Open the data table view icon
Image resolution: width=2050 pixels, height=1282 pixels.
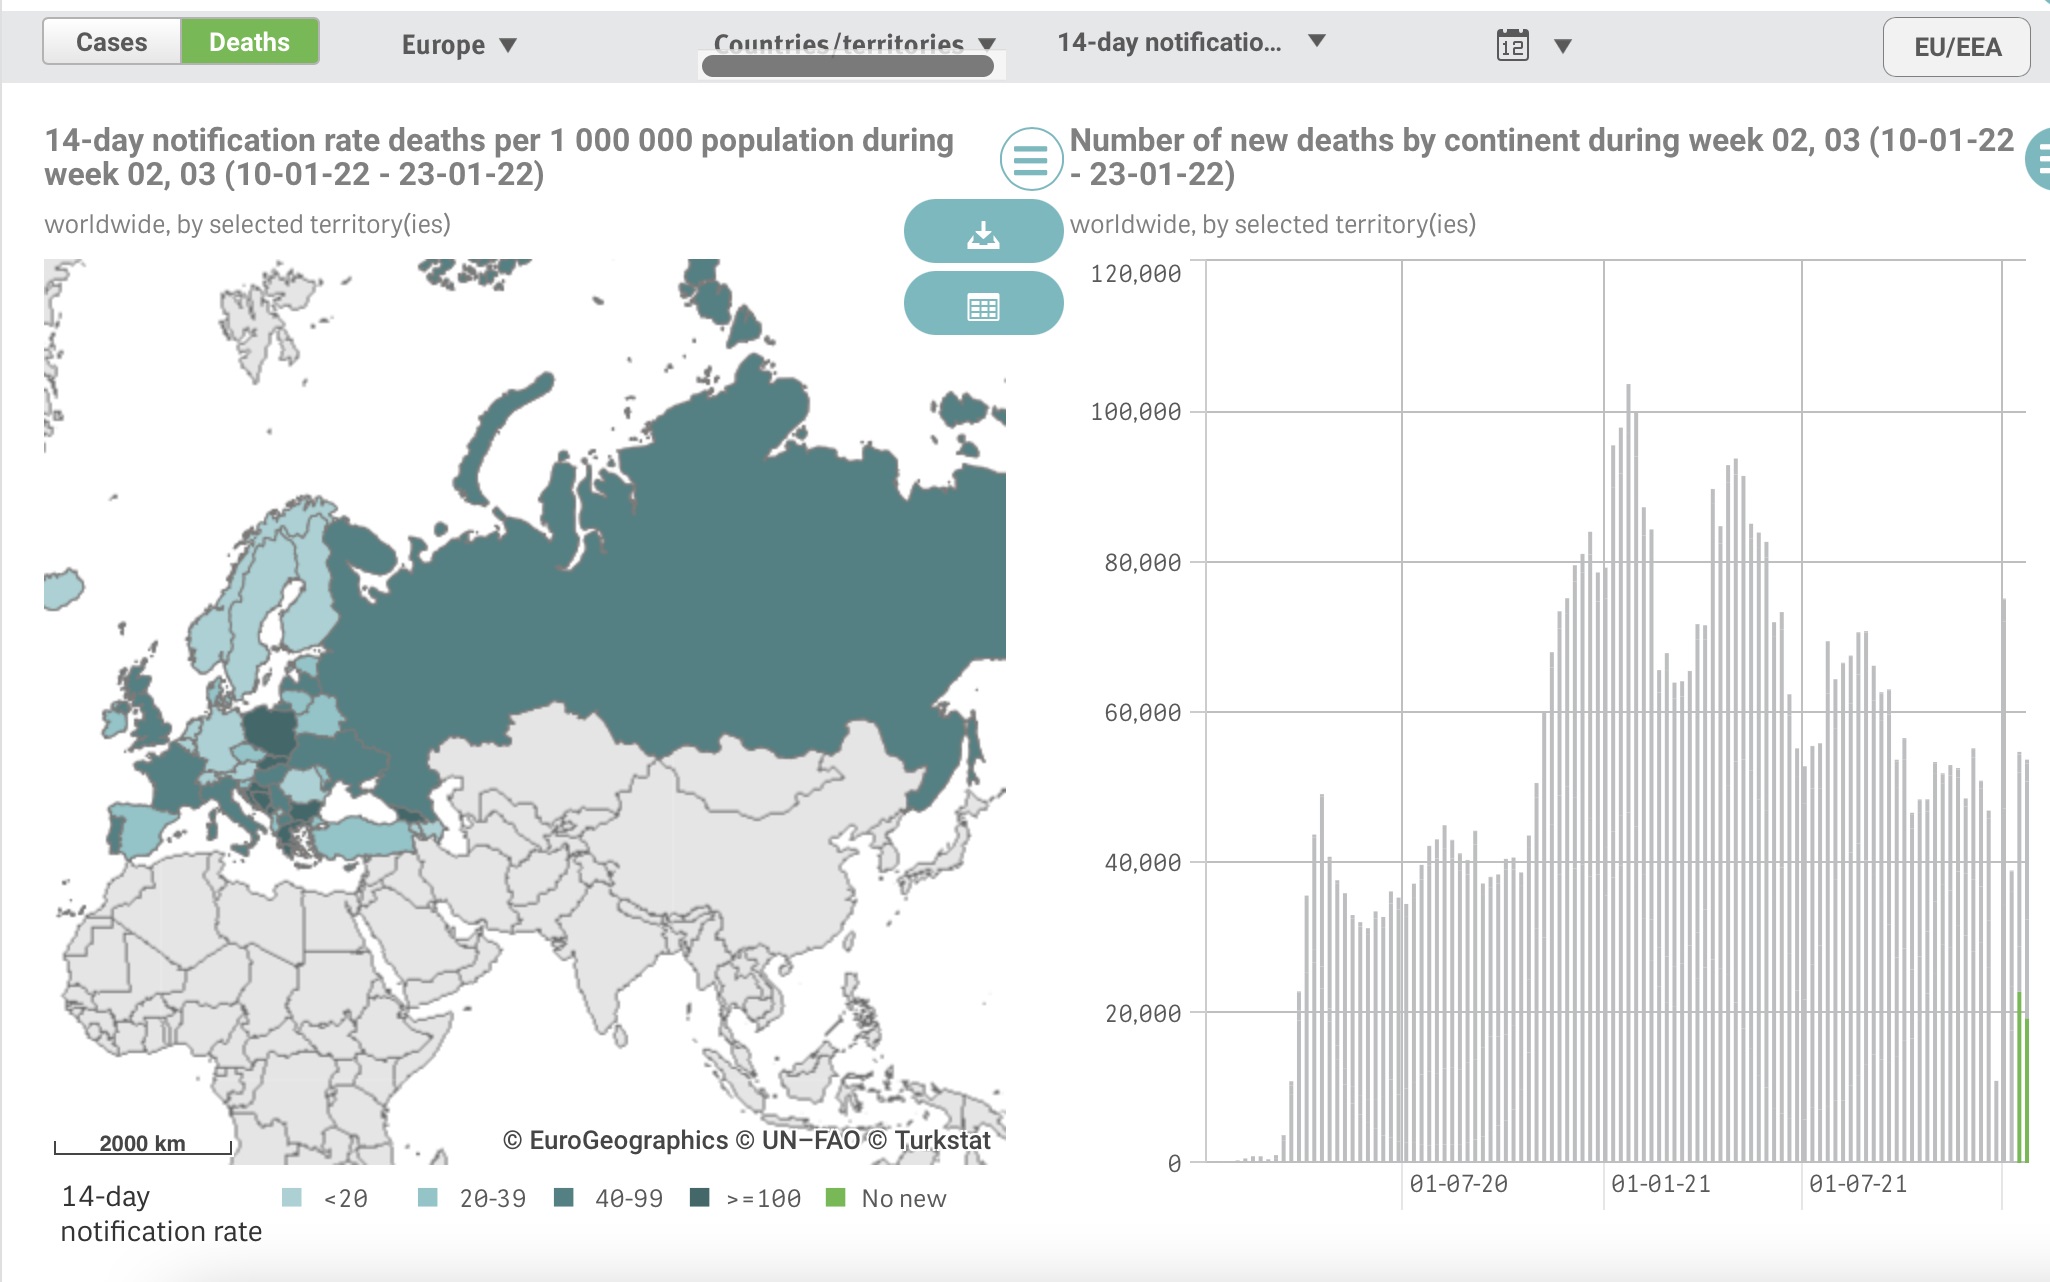(x=983, y=307)
